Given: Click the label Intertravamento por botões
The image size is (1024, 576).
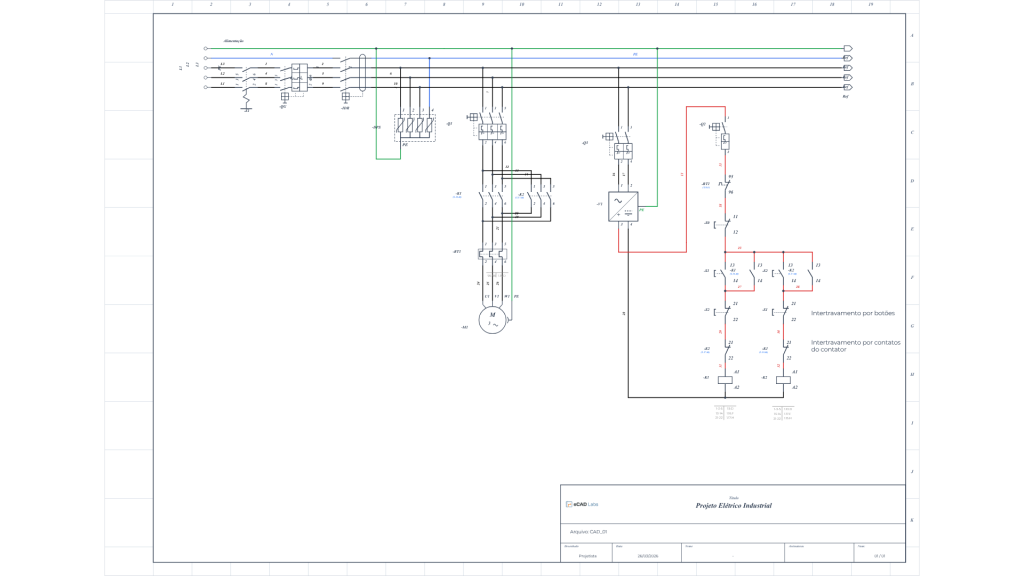Looking at the screenshot, I should [x=855, y=313].
